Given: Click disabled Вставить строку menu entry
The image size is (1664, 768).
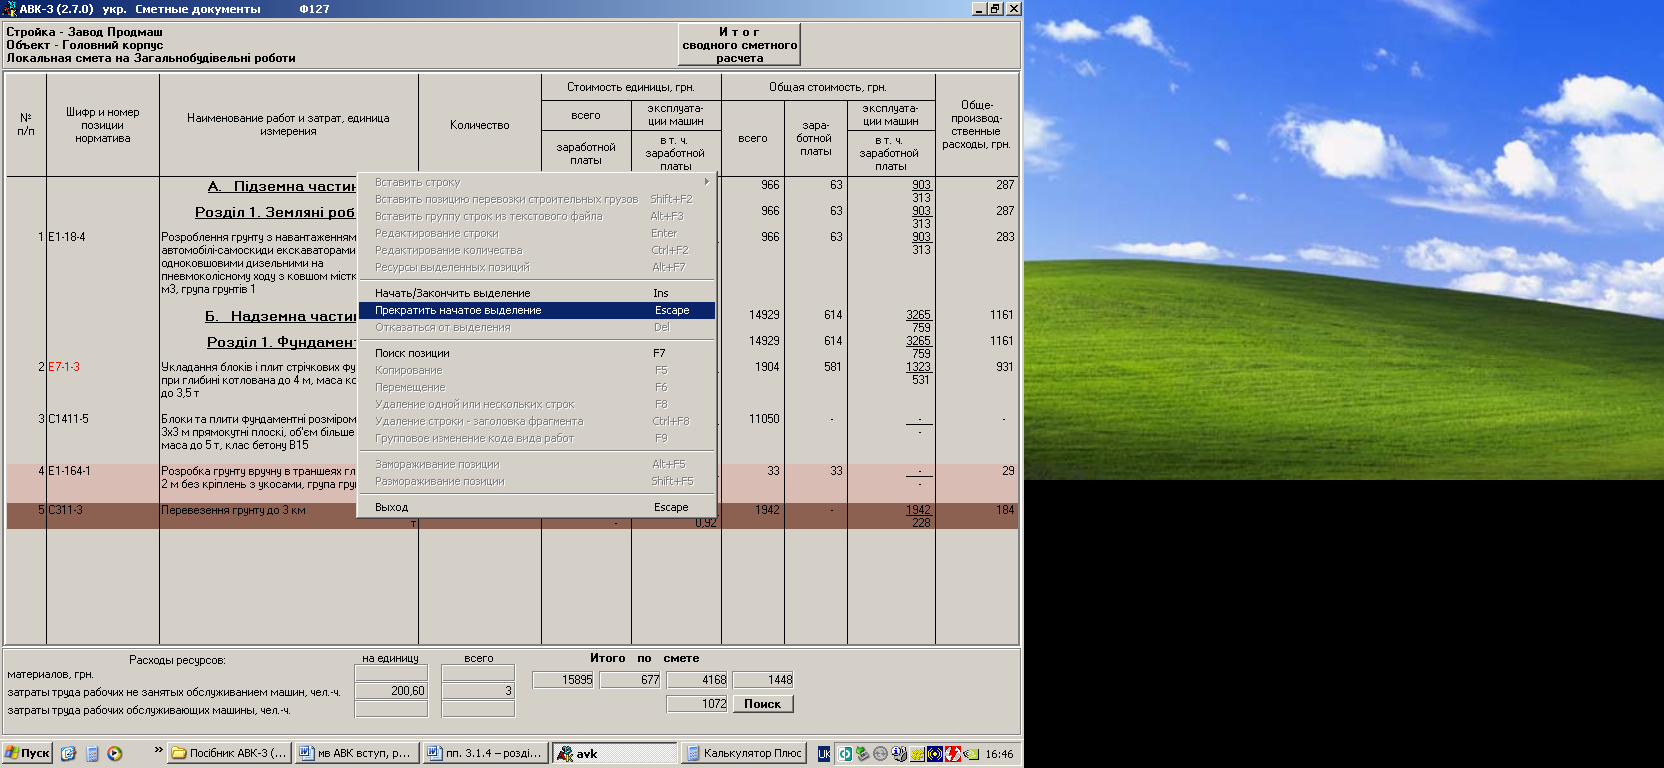Looking at the screenshot, I should coord(537,182).
